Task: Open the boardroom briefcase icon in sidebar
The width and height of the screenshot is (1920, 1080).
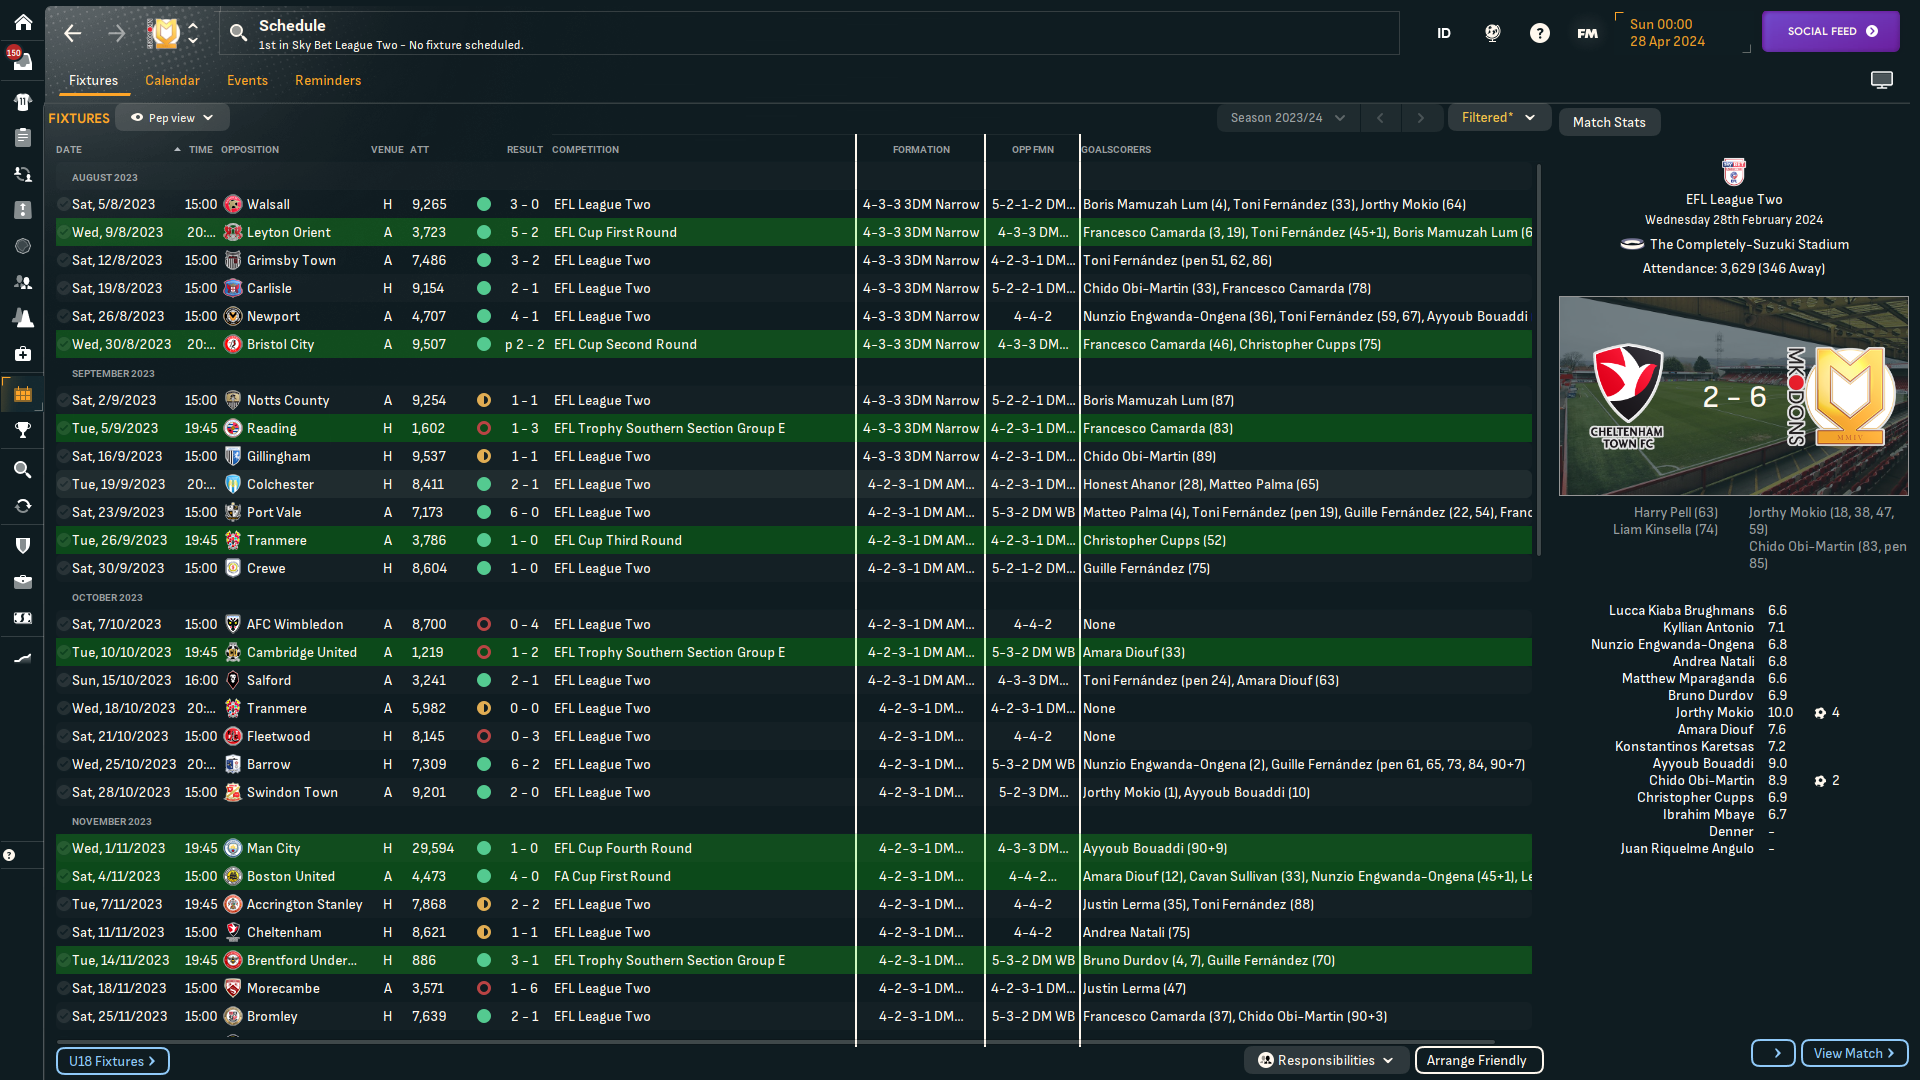Action: [x=22, y=581]
